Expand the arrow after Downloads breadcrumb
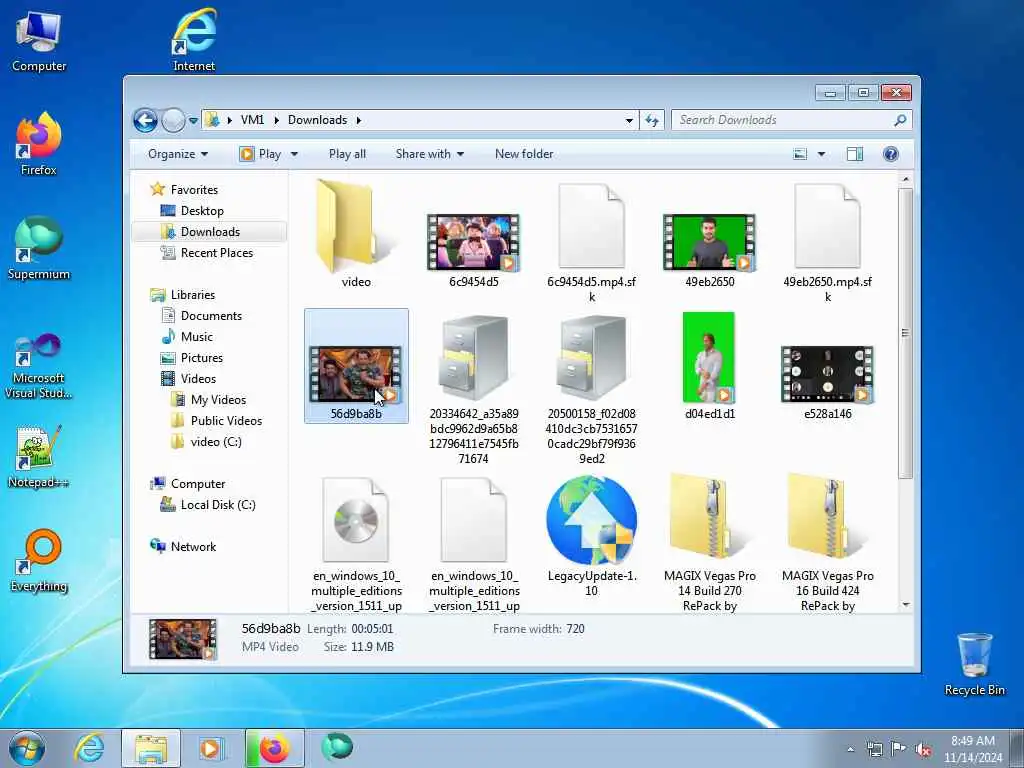The height and width of the screenshot is (768, 1024). click(359, 120)
